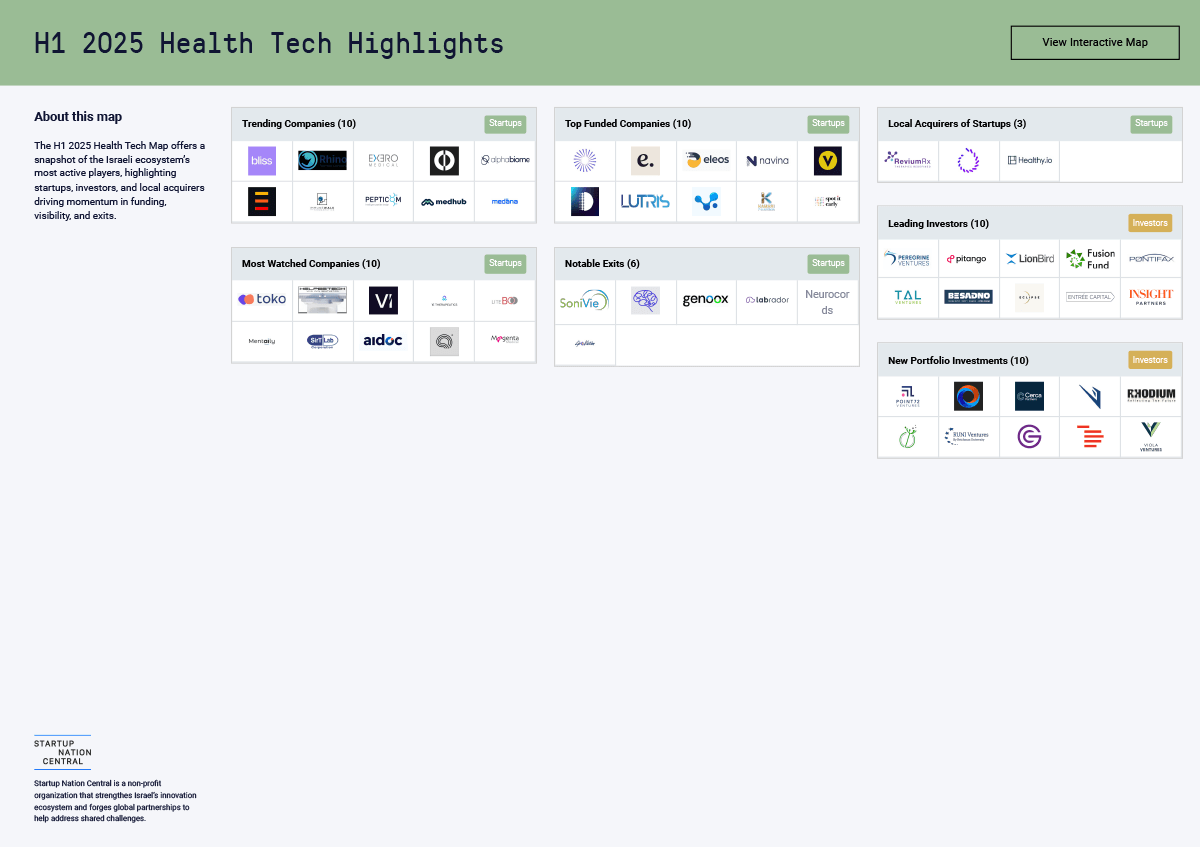Click the aidoc company logo
The image size is (1200, 847).
pos(383,340)
